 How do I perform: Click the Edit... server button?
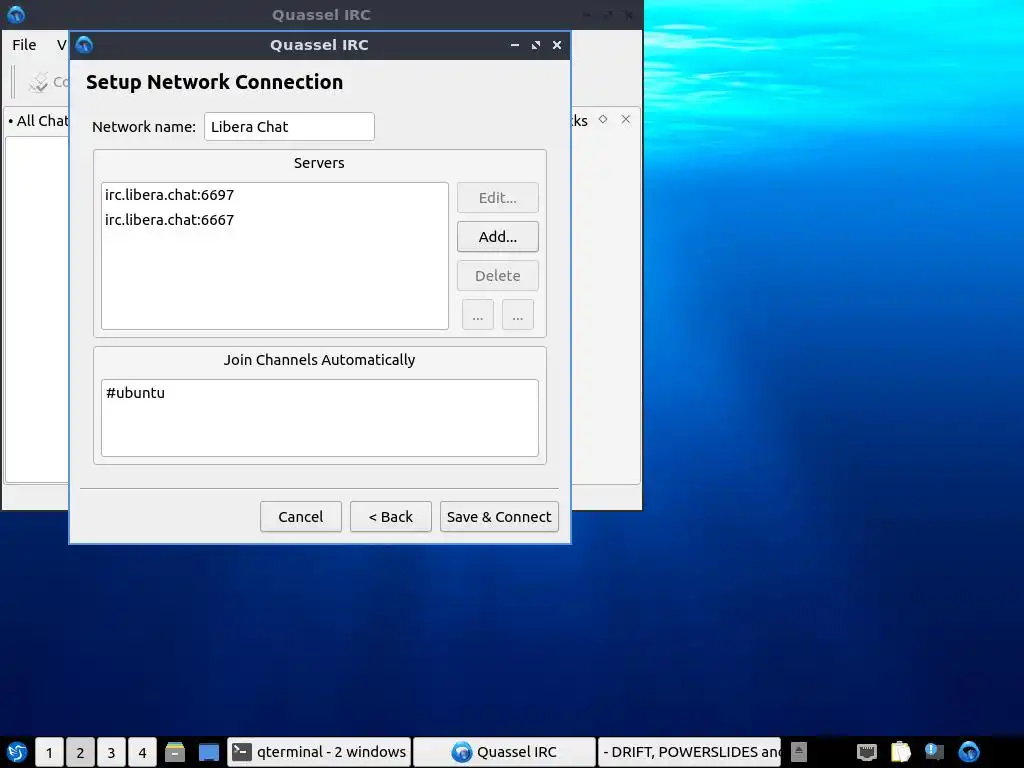pos(498,198)
